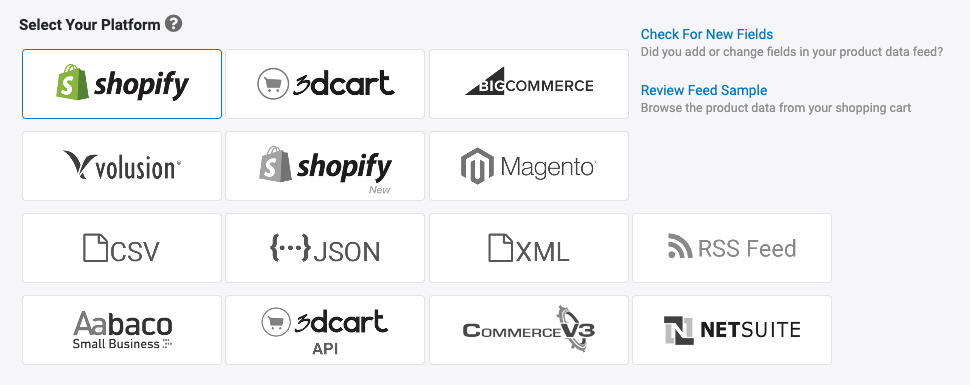Open the Review Feed Sample link
The image size is (970, 385).
tap(704, 90)
